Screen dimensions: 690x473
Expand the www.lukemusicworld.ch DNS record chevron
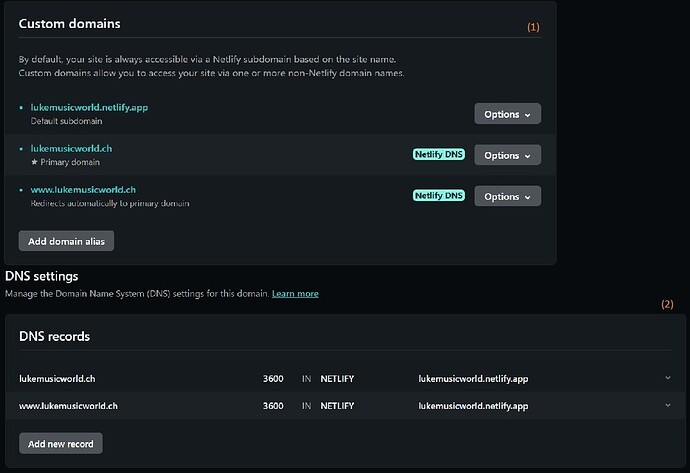pos(668,405)
